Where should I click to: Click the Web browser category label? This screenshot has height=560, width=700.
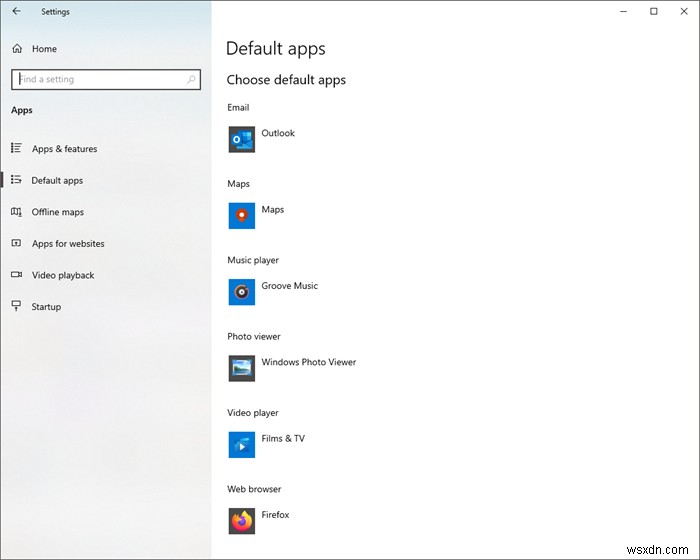coord(254,489)
